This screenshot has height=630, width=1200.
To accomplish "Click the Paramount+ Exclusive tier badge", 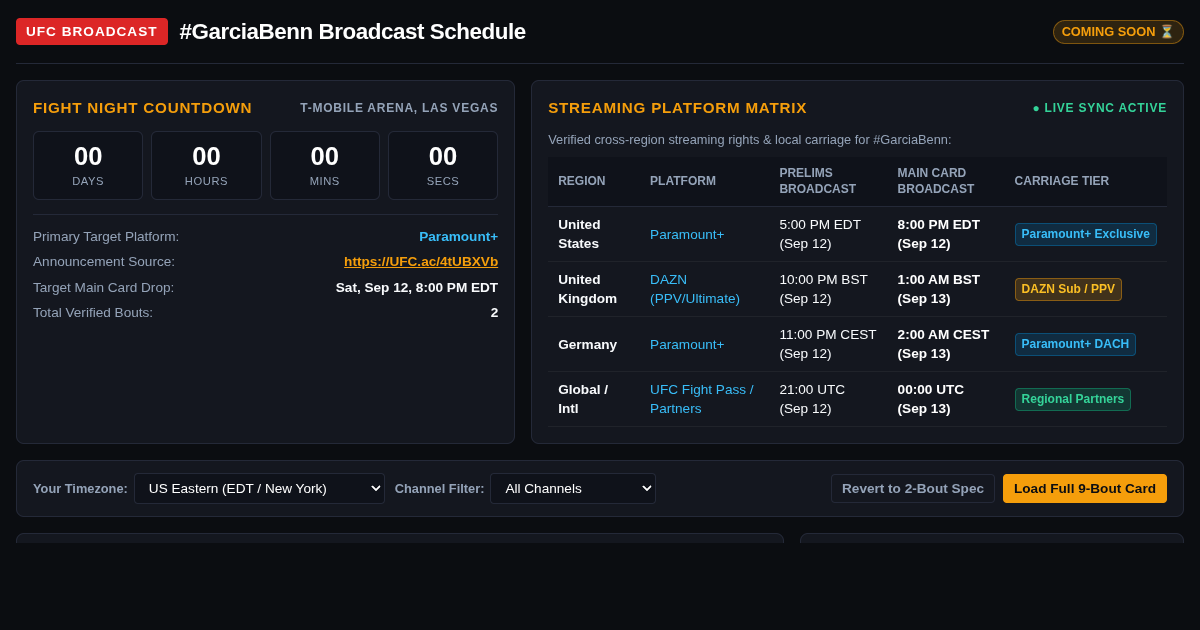I will point(1086,234).
